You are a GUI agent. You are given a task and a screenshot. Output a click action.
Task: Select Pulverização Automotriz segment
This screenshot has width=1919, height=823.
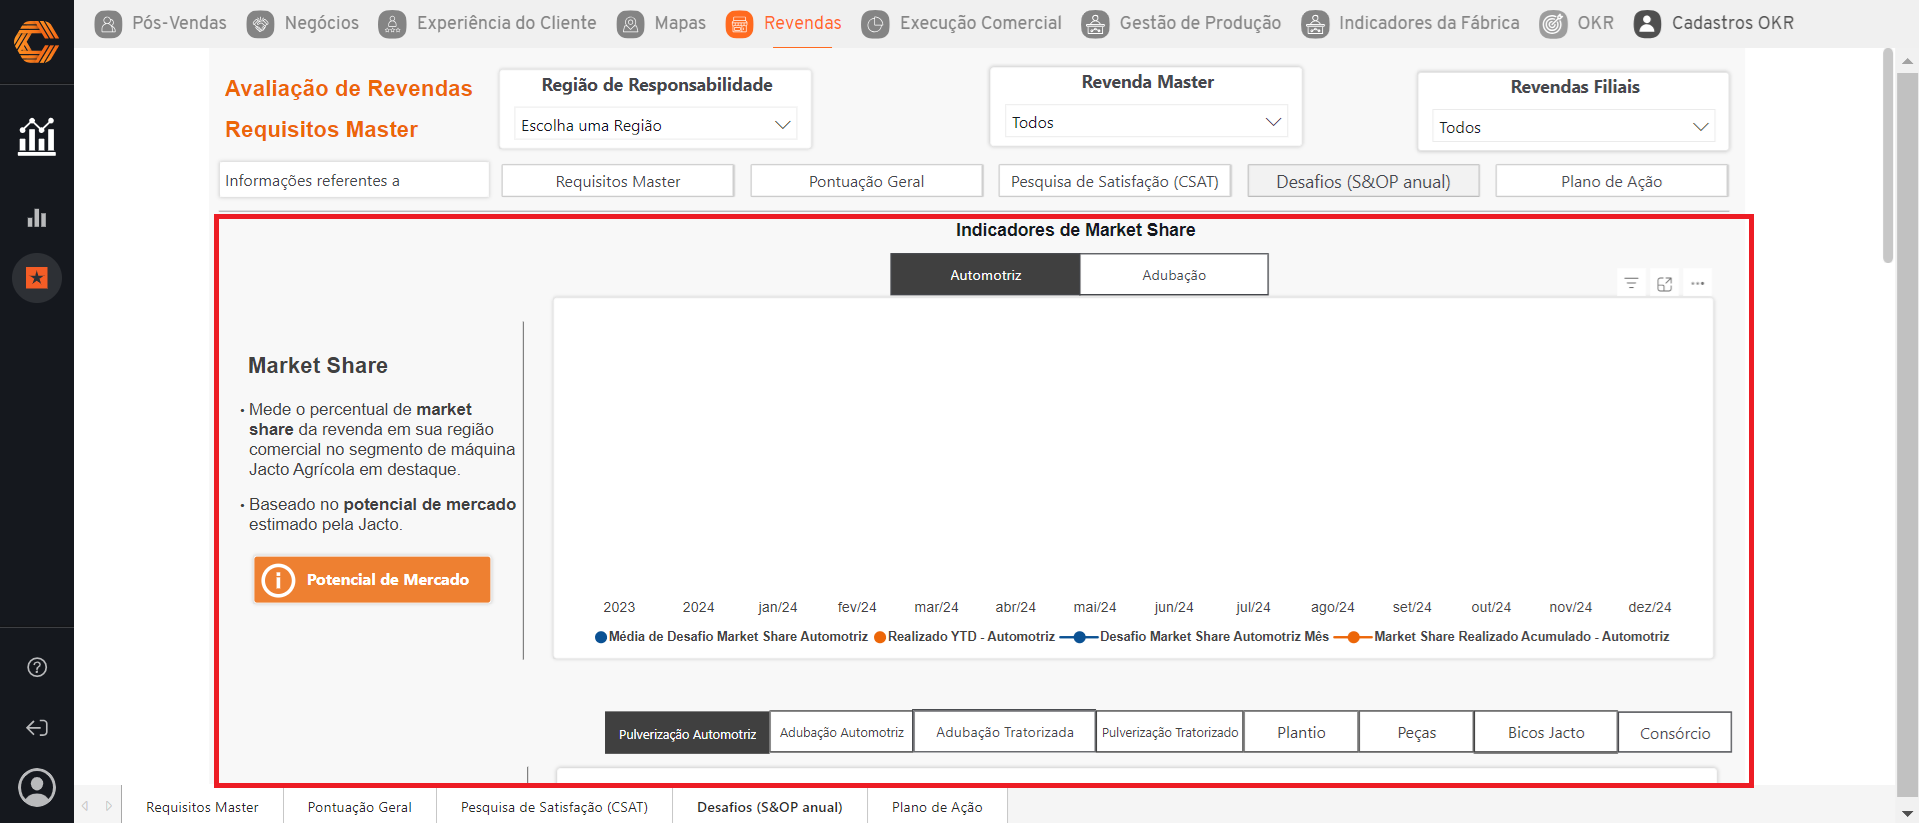tap(687, 733)
